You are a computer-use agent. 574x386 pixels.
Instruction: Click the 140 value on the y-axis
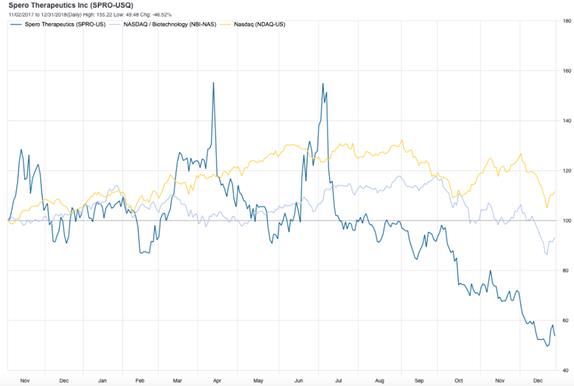566,120
